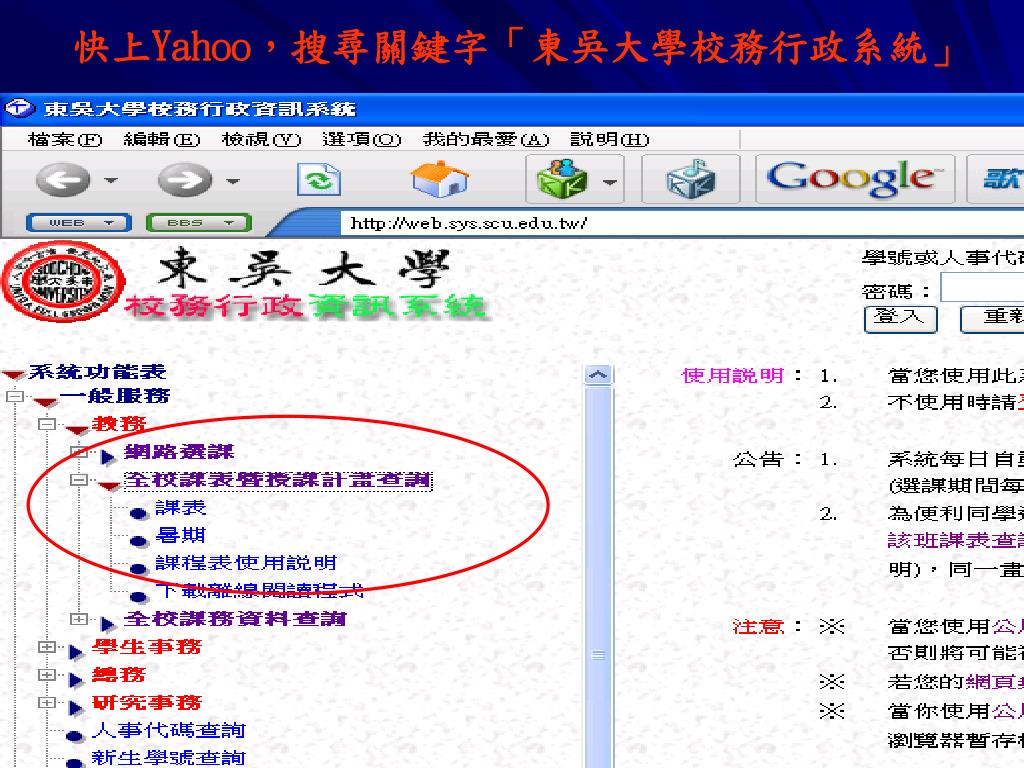Open the 說明(H) menu

609,139
